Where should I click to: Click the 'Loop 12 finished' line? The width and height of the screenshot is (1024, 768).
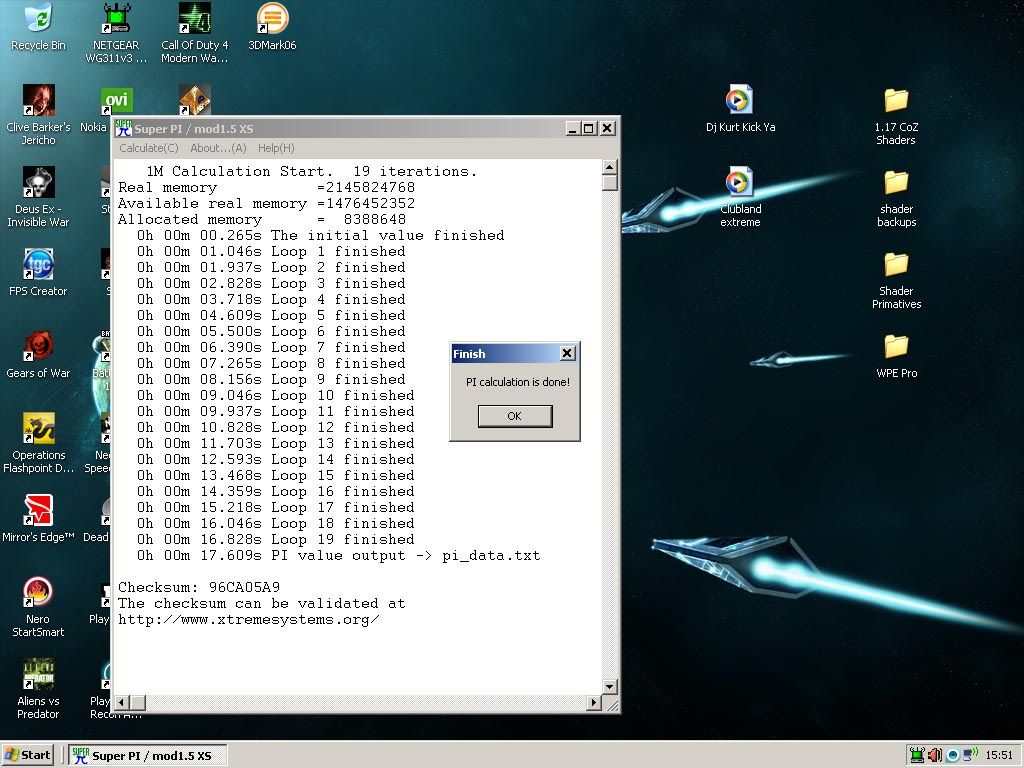276,428
